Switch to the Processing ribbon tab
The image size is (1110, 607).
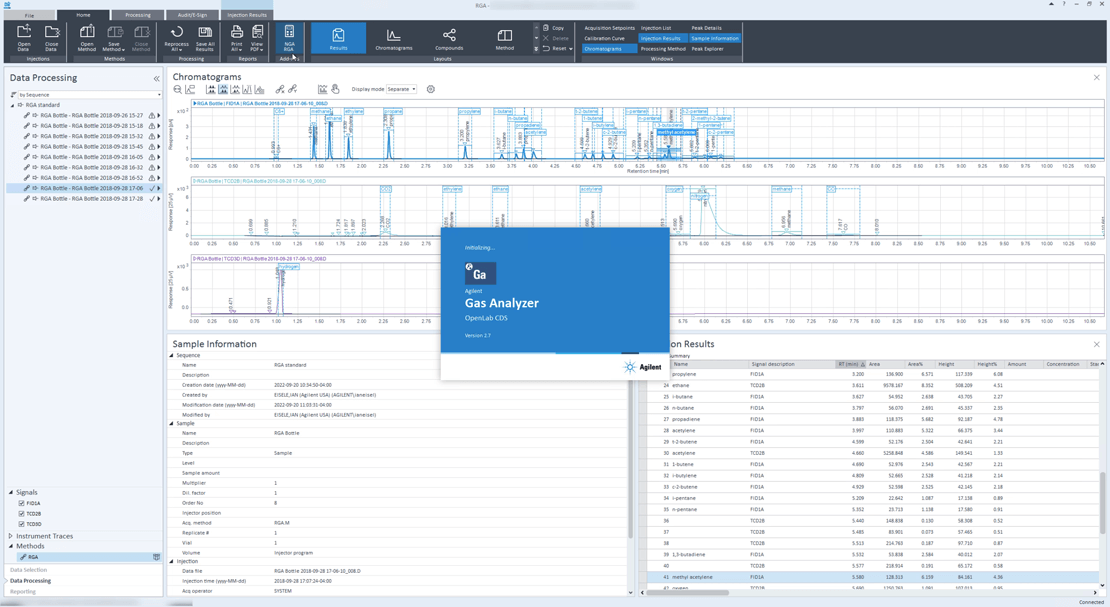point(138,15)
